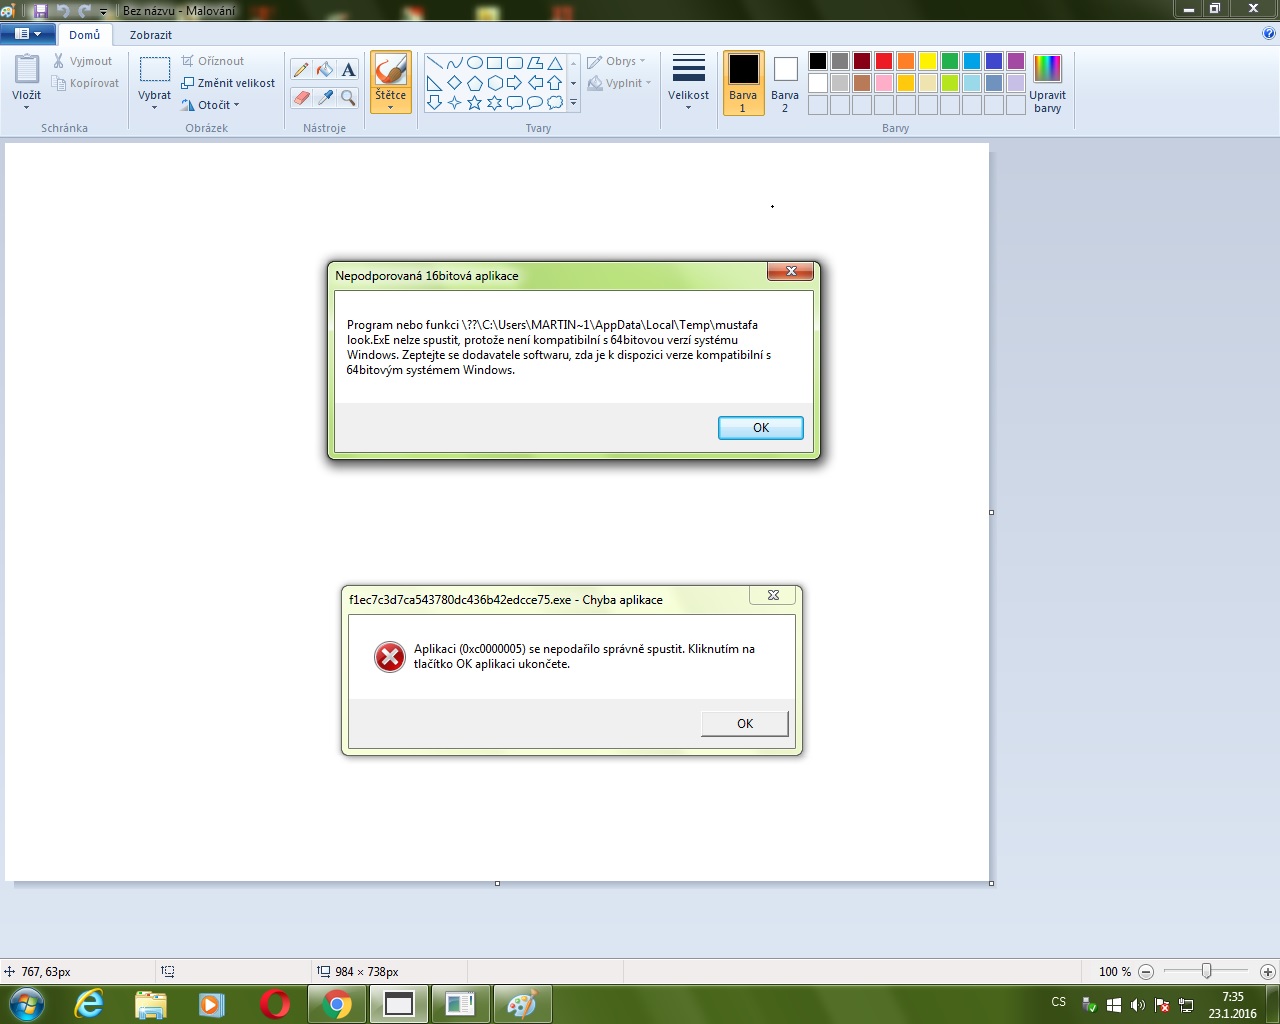Click the zoom in plus button
The height and width of the screenshot is (1024, 1280).
pos(1267,971)
